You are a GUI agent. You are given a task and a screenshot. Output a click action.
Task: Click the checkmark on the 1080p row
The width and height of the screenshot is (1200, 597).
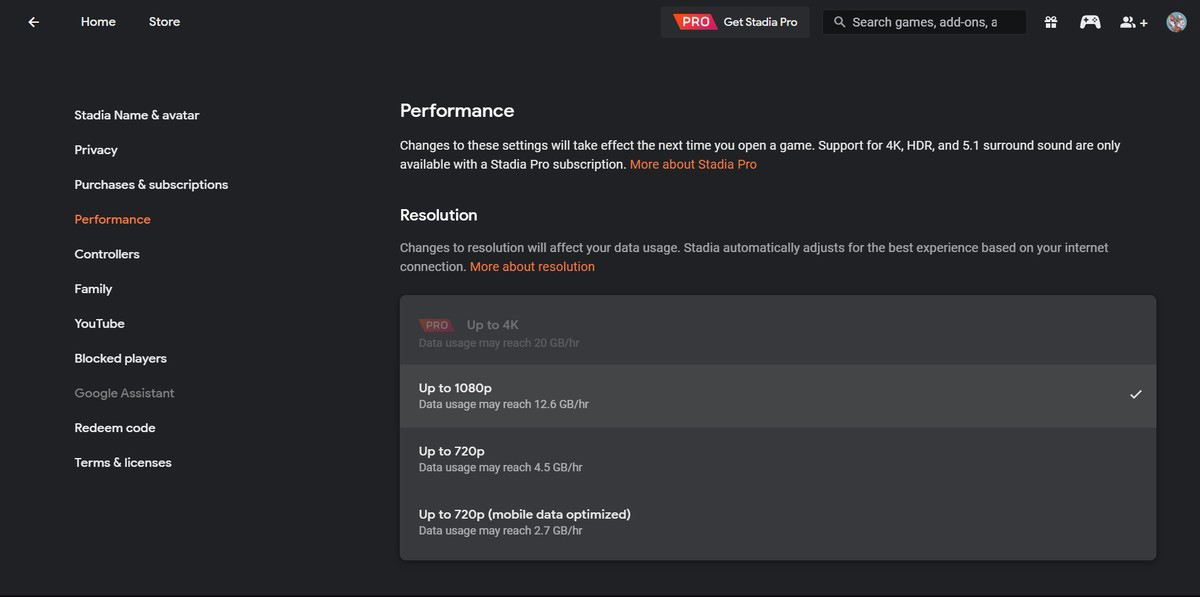pos(1135,395)
